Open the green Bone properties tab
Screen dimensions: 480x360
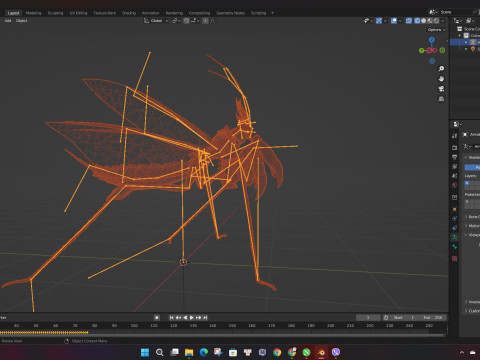tap(455, 247)
